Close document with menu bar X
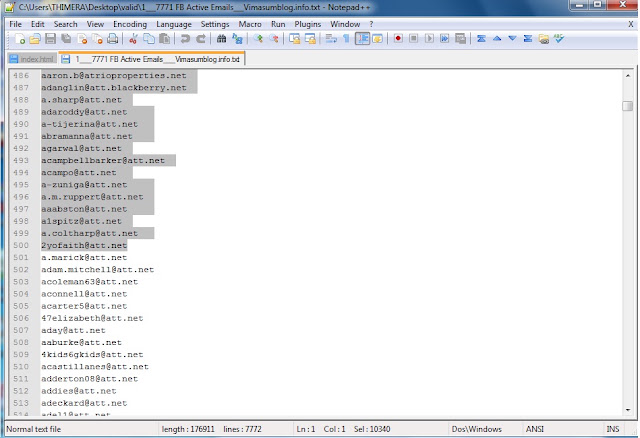This screenshot has width=640, height=438. (631, 24)
